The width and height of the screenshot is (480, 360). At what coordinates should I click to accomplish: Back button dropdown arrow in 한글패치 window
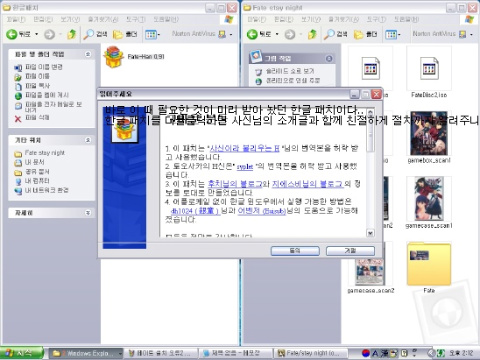point(36,34)
